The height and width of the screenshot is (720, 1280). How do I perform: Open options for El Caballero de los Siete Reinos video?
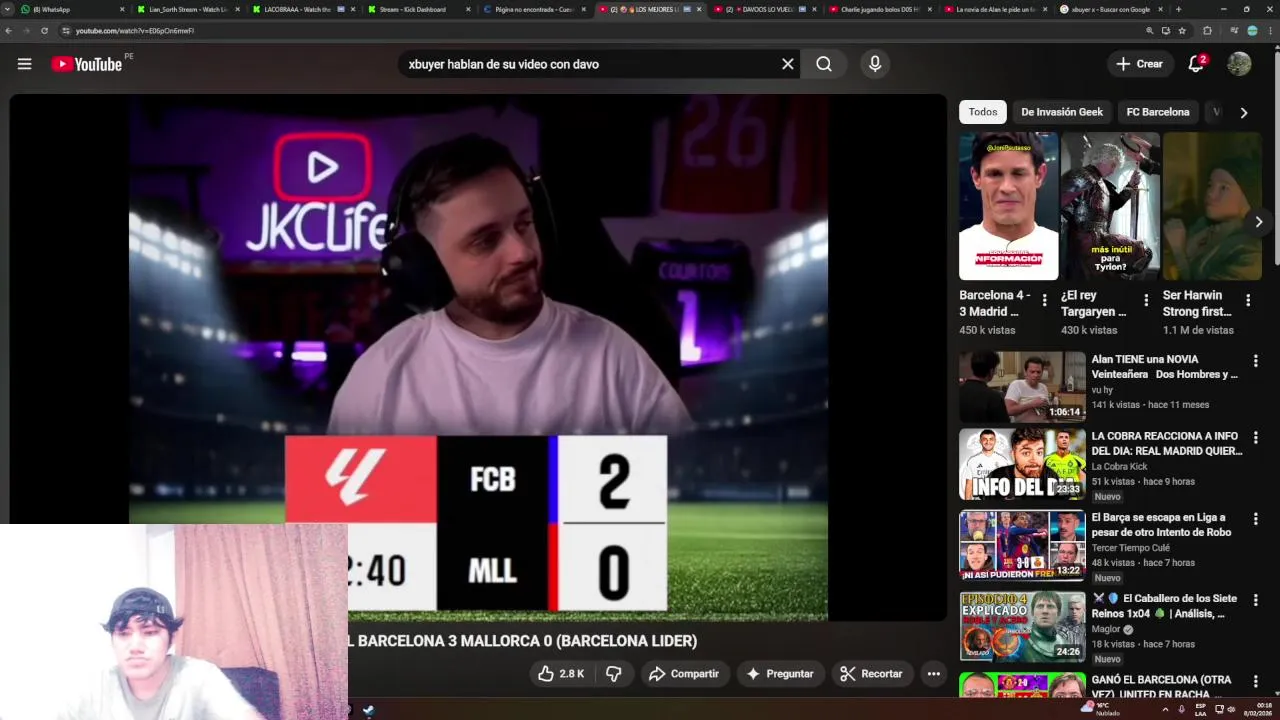[1255, 600]
